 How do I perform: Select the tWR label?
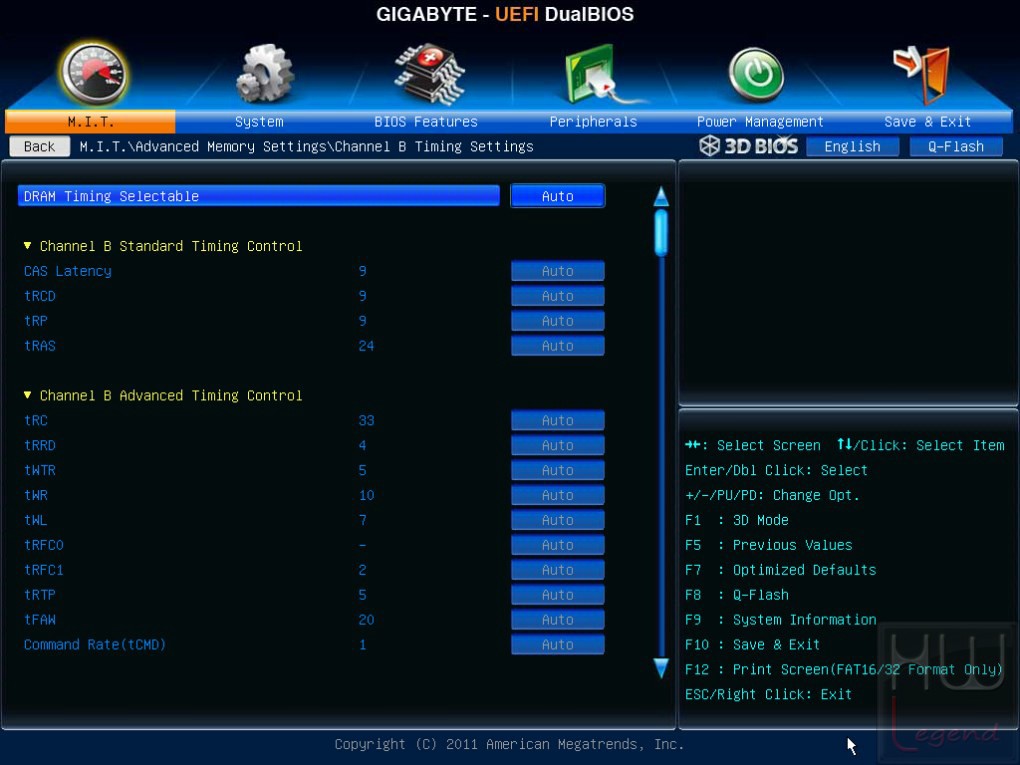coord(36,495)
